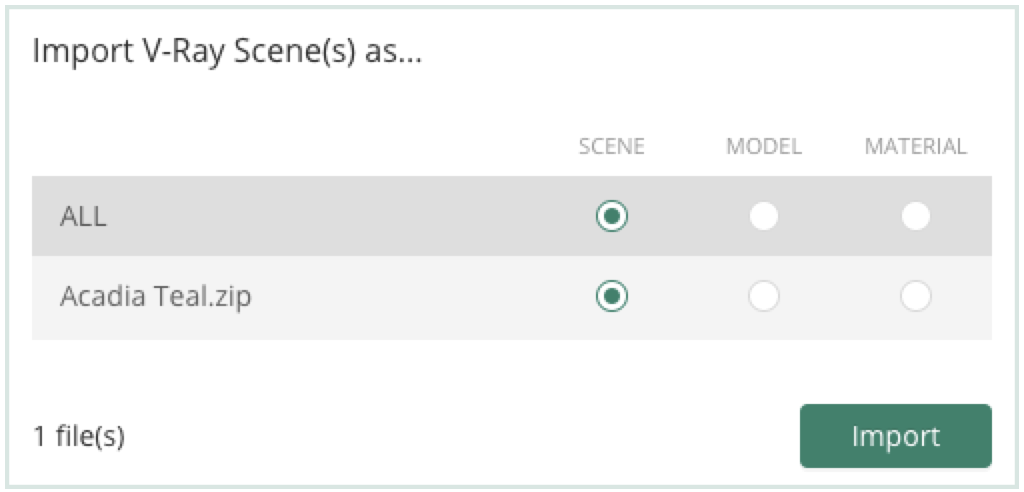
Task: Click the ALL row label
Action: point(83,216)
